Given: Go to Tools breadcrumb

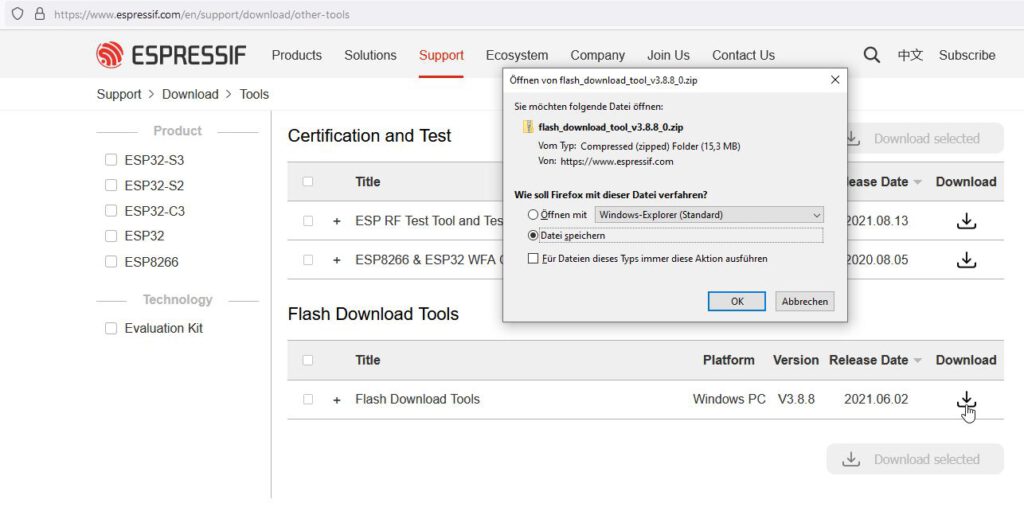Looking at the screenshot, I should coord(254,94).
